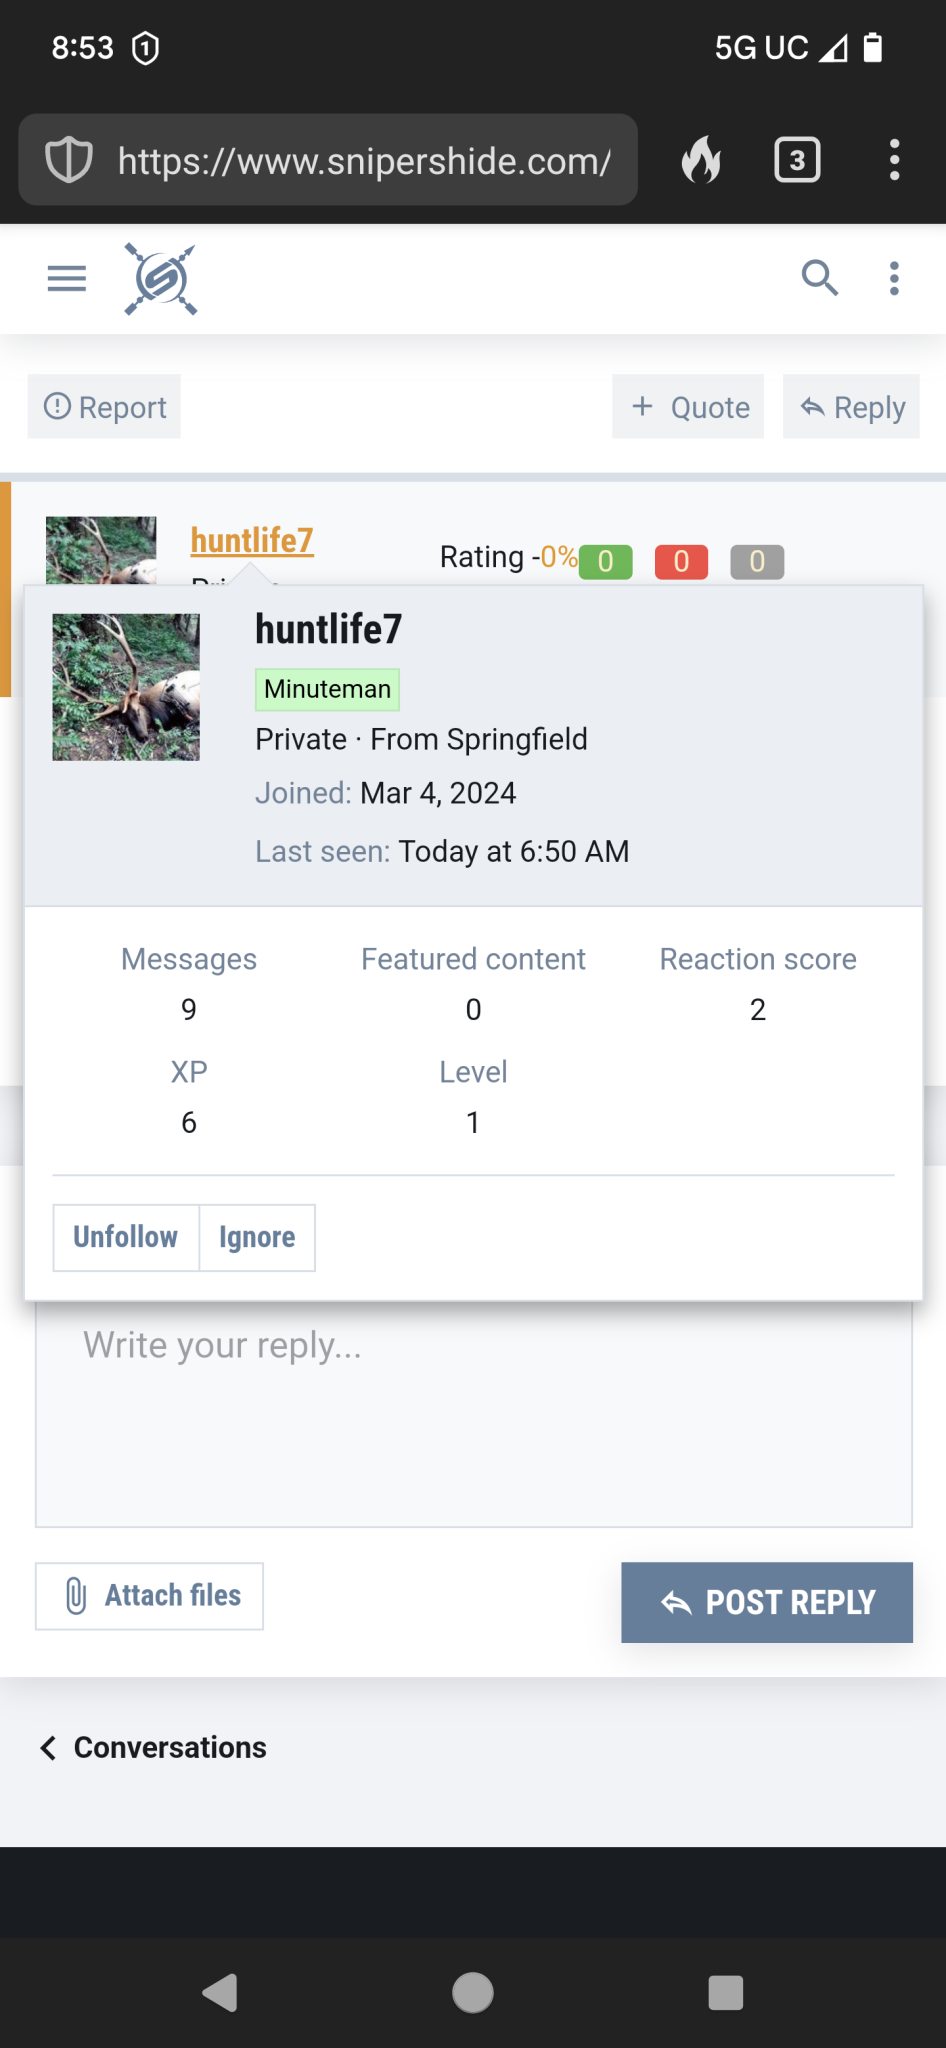Toggle Unfollow for huntlife7

pos(126,1238)
